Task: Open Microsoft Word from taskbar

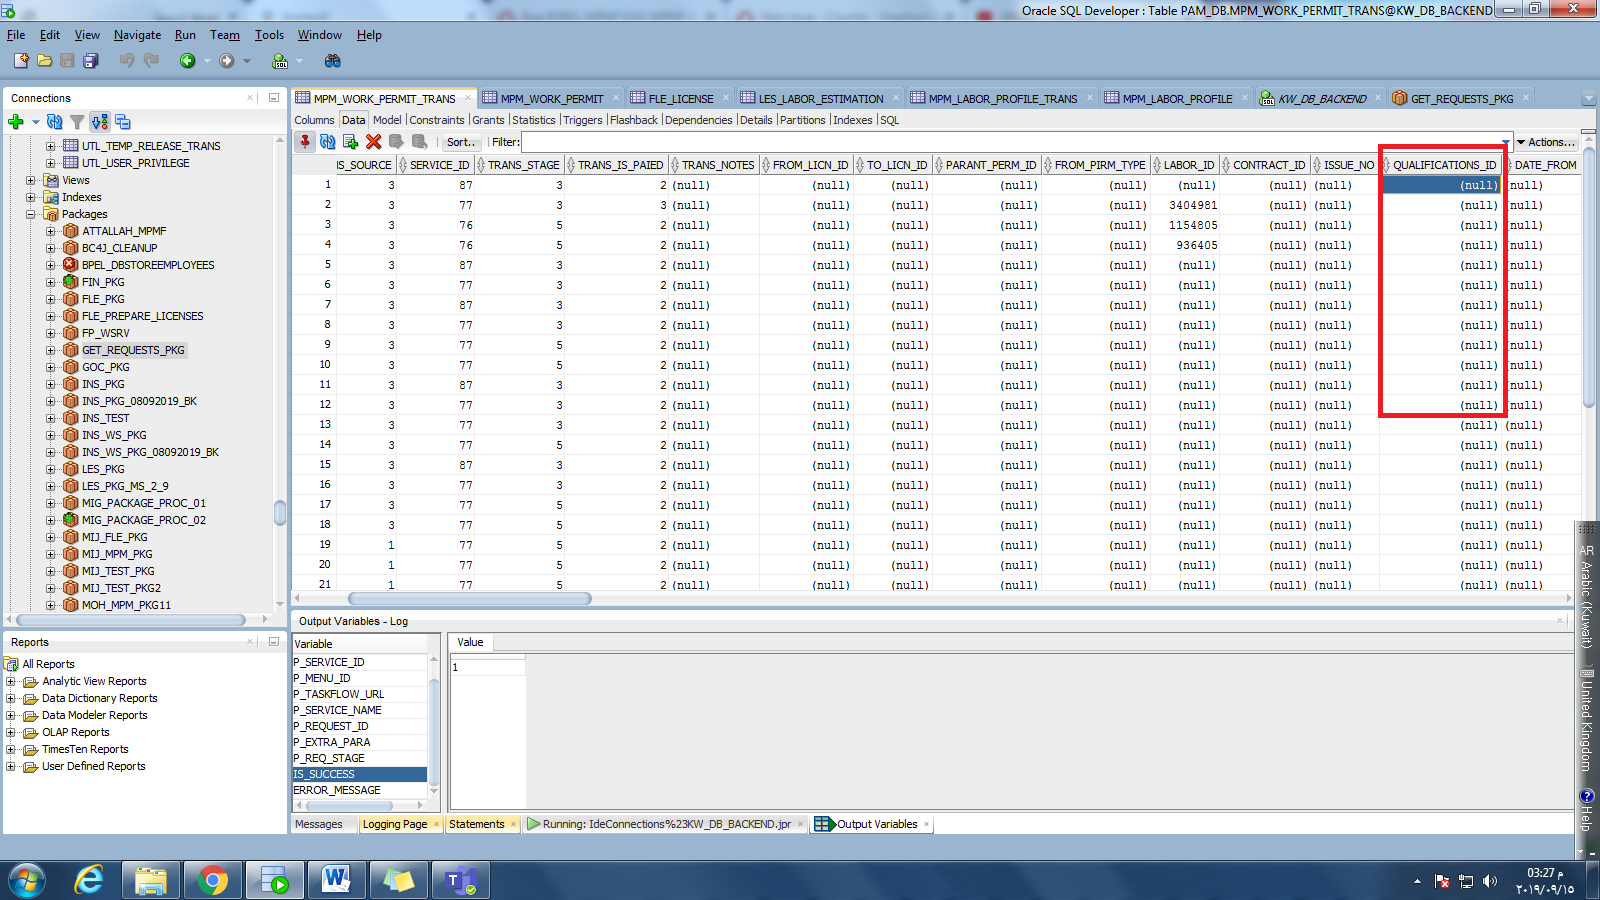Action: click(x=336, y=881)
